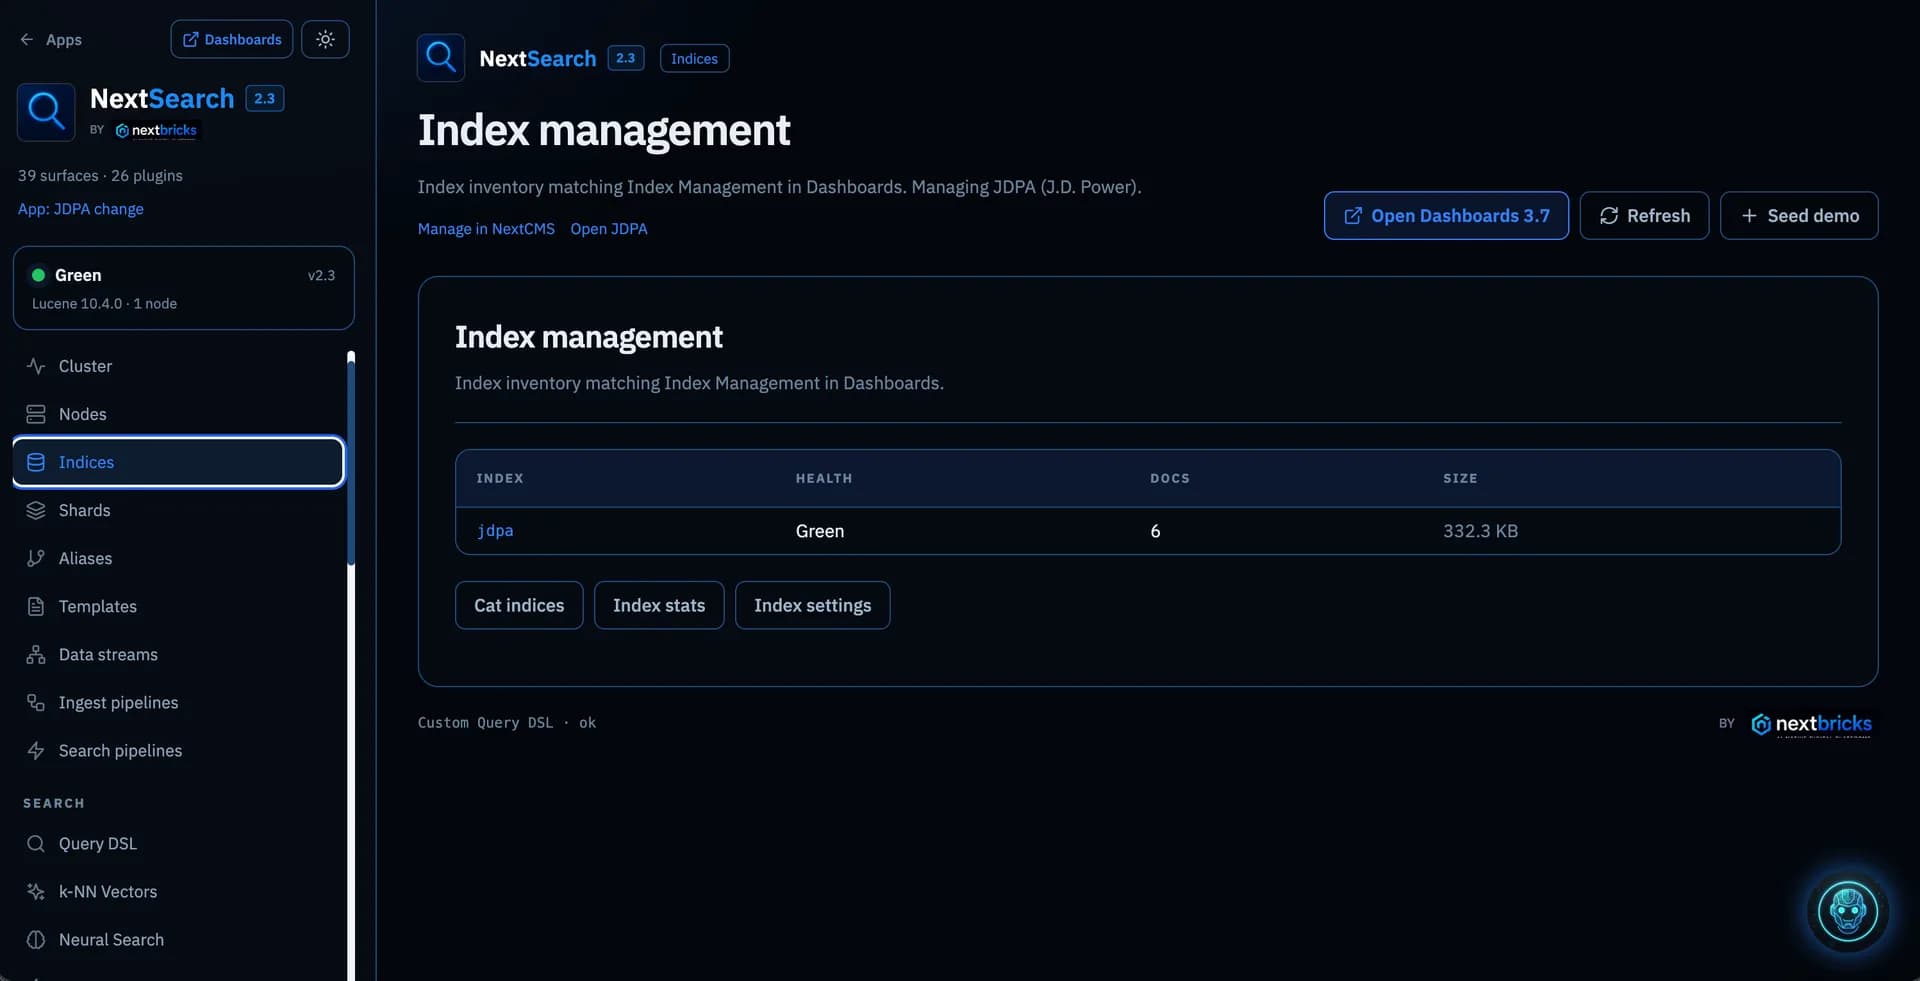Click the Ingest pipelines icon
This screenshot has height=981, width=1920.
[x=36, y=702]
